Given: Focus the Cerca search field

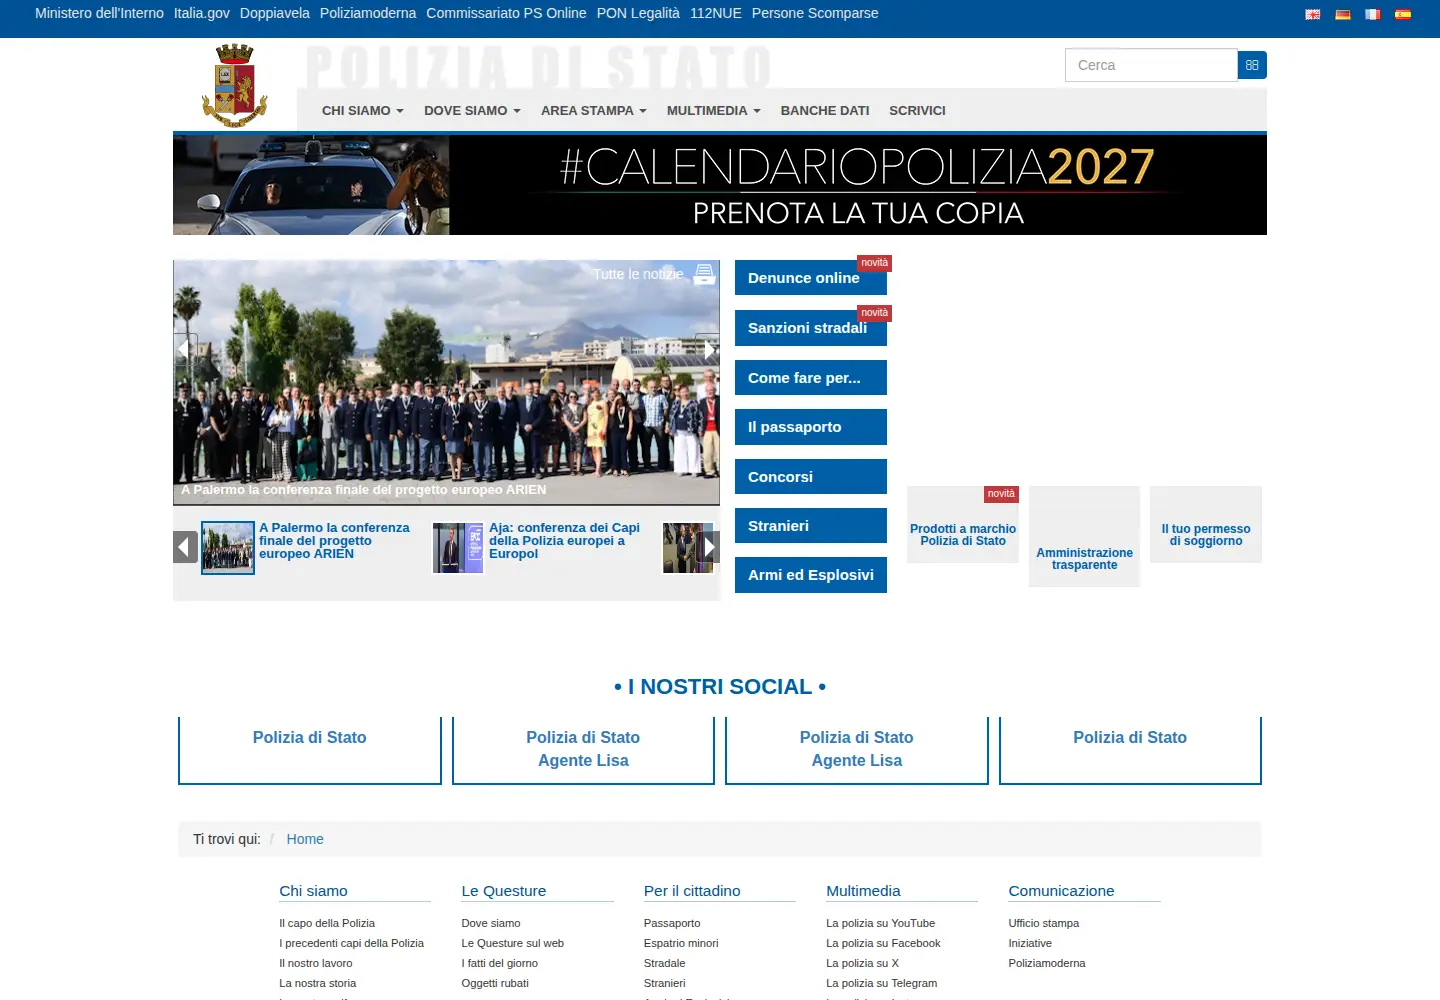Looking at the screenshot, I should click(1151, 65).
